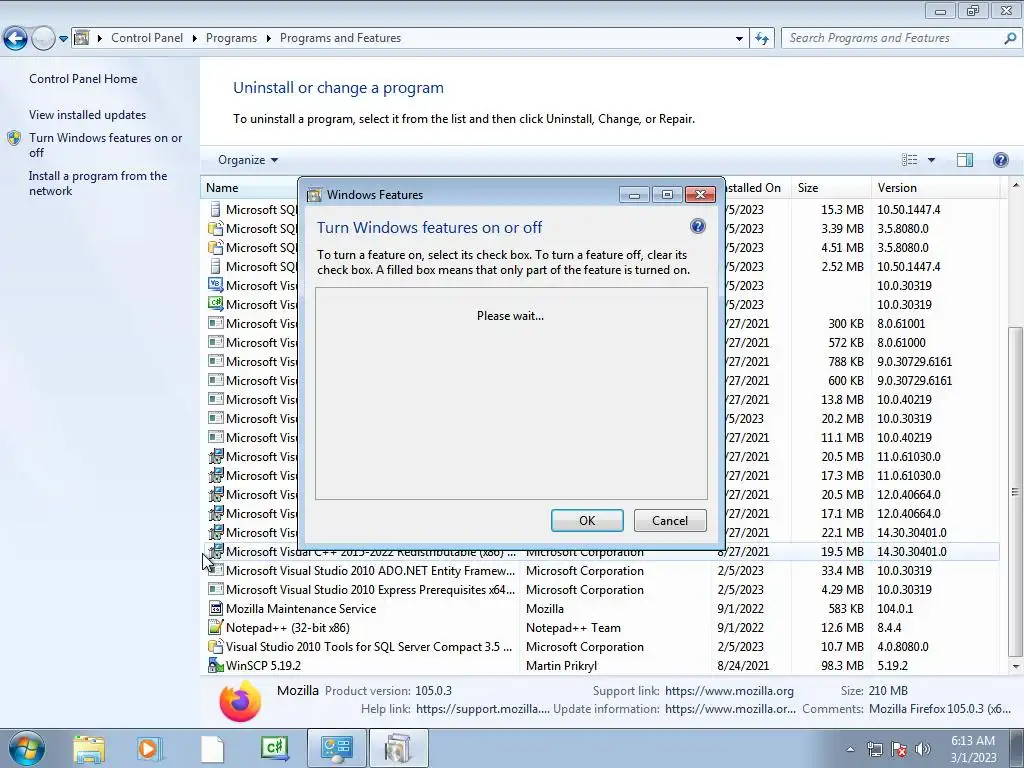The height and width of the screenshot is (768, 1024).
Task: Click the Mozilla Firefox logo in details pane
Action: (240, 701)
